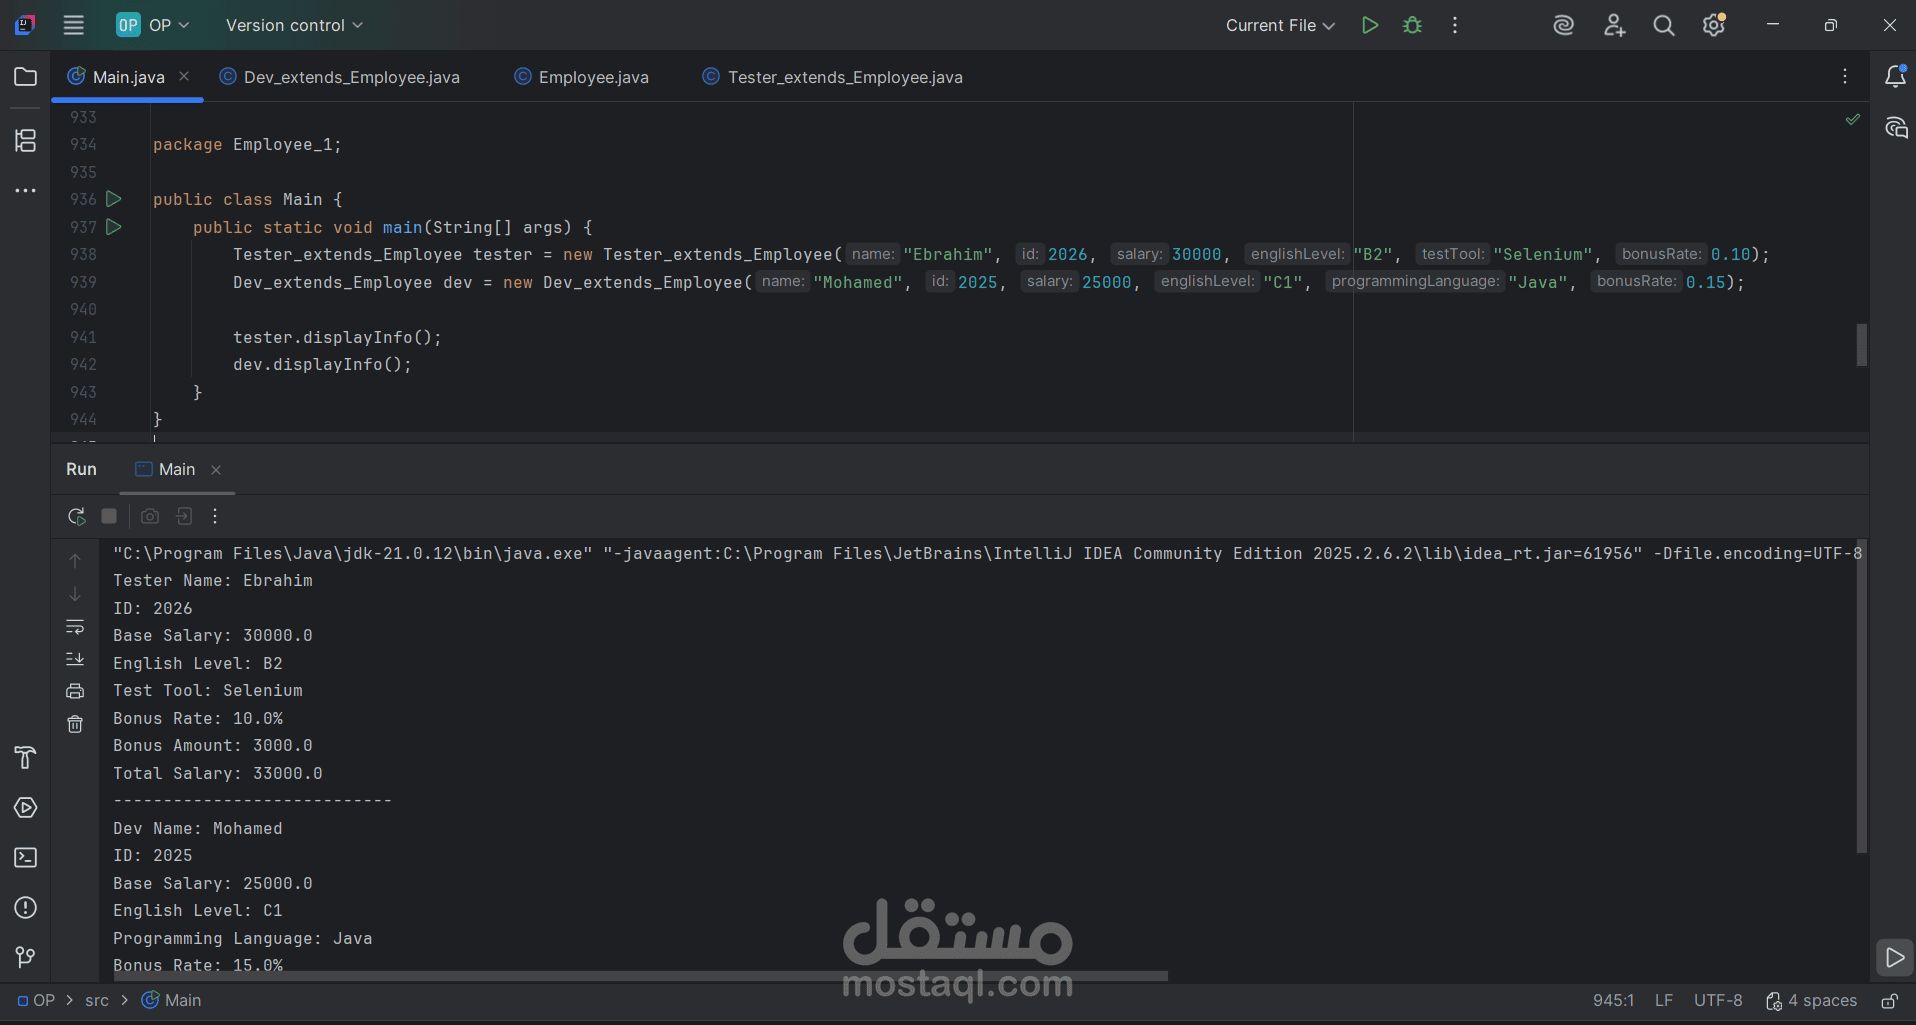The height and width of the screenshot is (1025, 1916).
Task: Open the Problems tool window
Action: (26, 908)
